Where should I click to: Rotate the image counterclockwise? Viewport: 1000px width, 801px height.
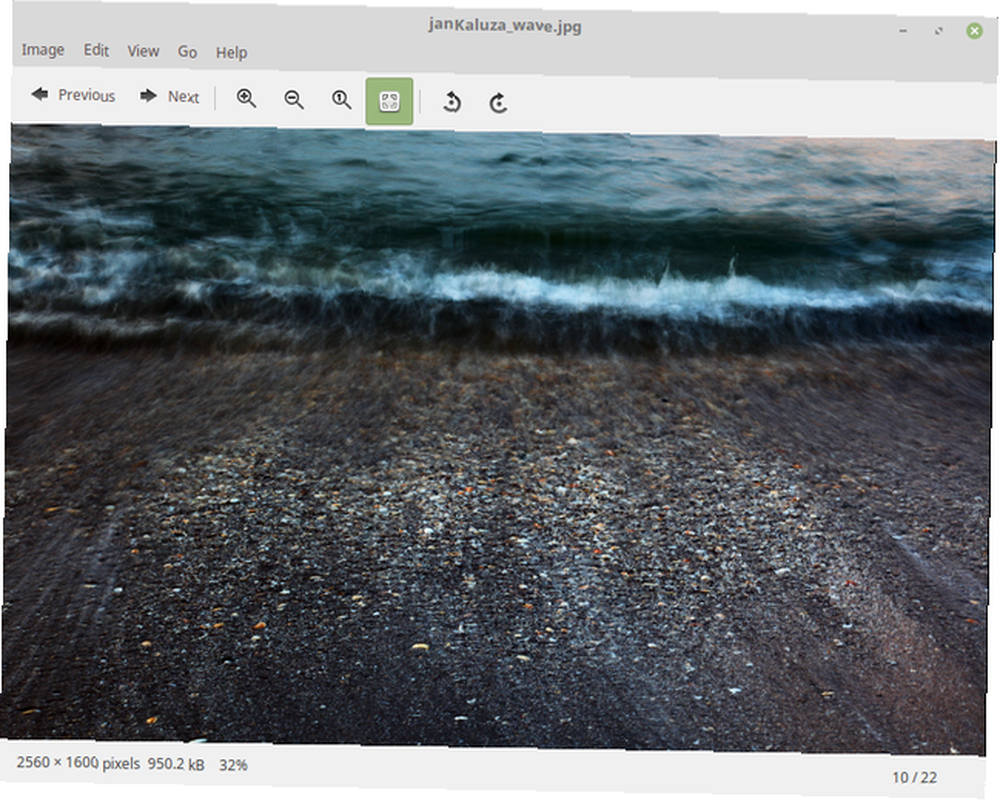[x=452, y=102]
